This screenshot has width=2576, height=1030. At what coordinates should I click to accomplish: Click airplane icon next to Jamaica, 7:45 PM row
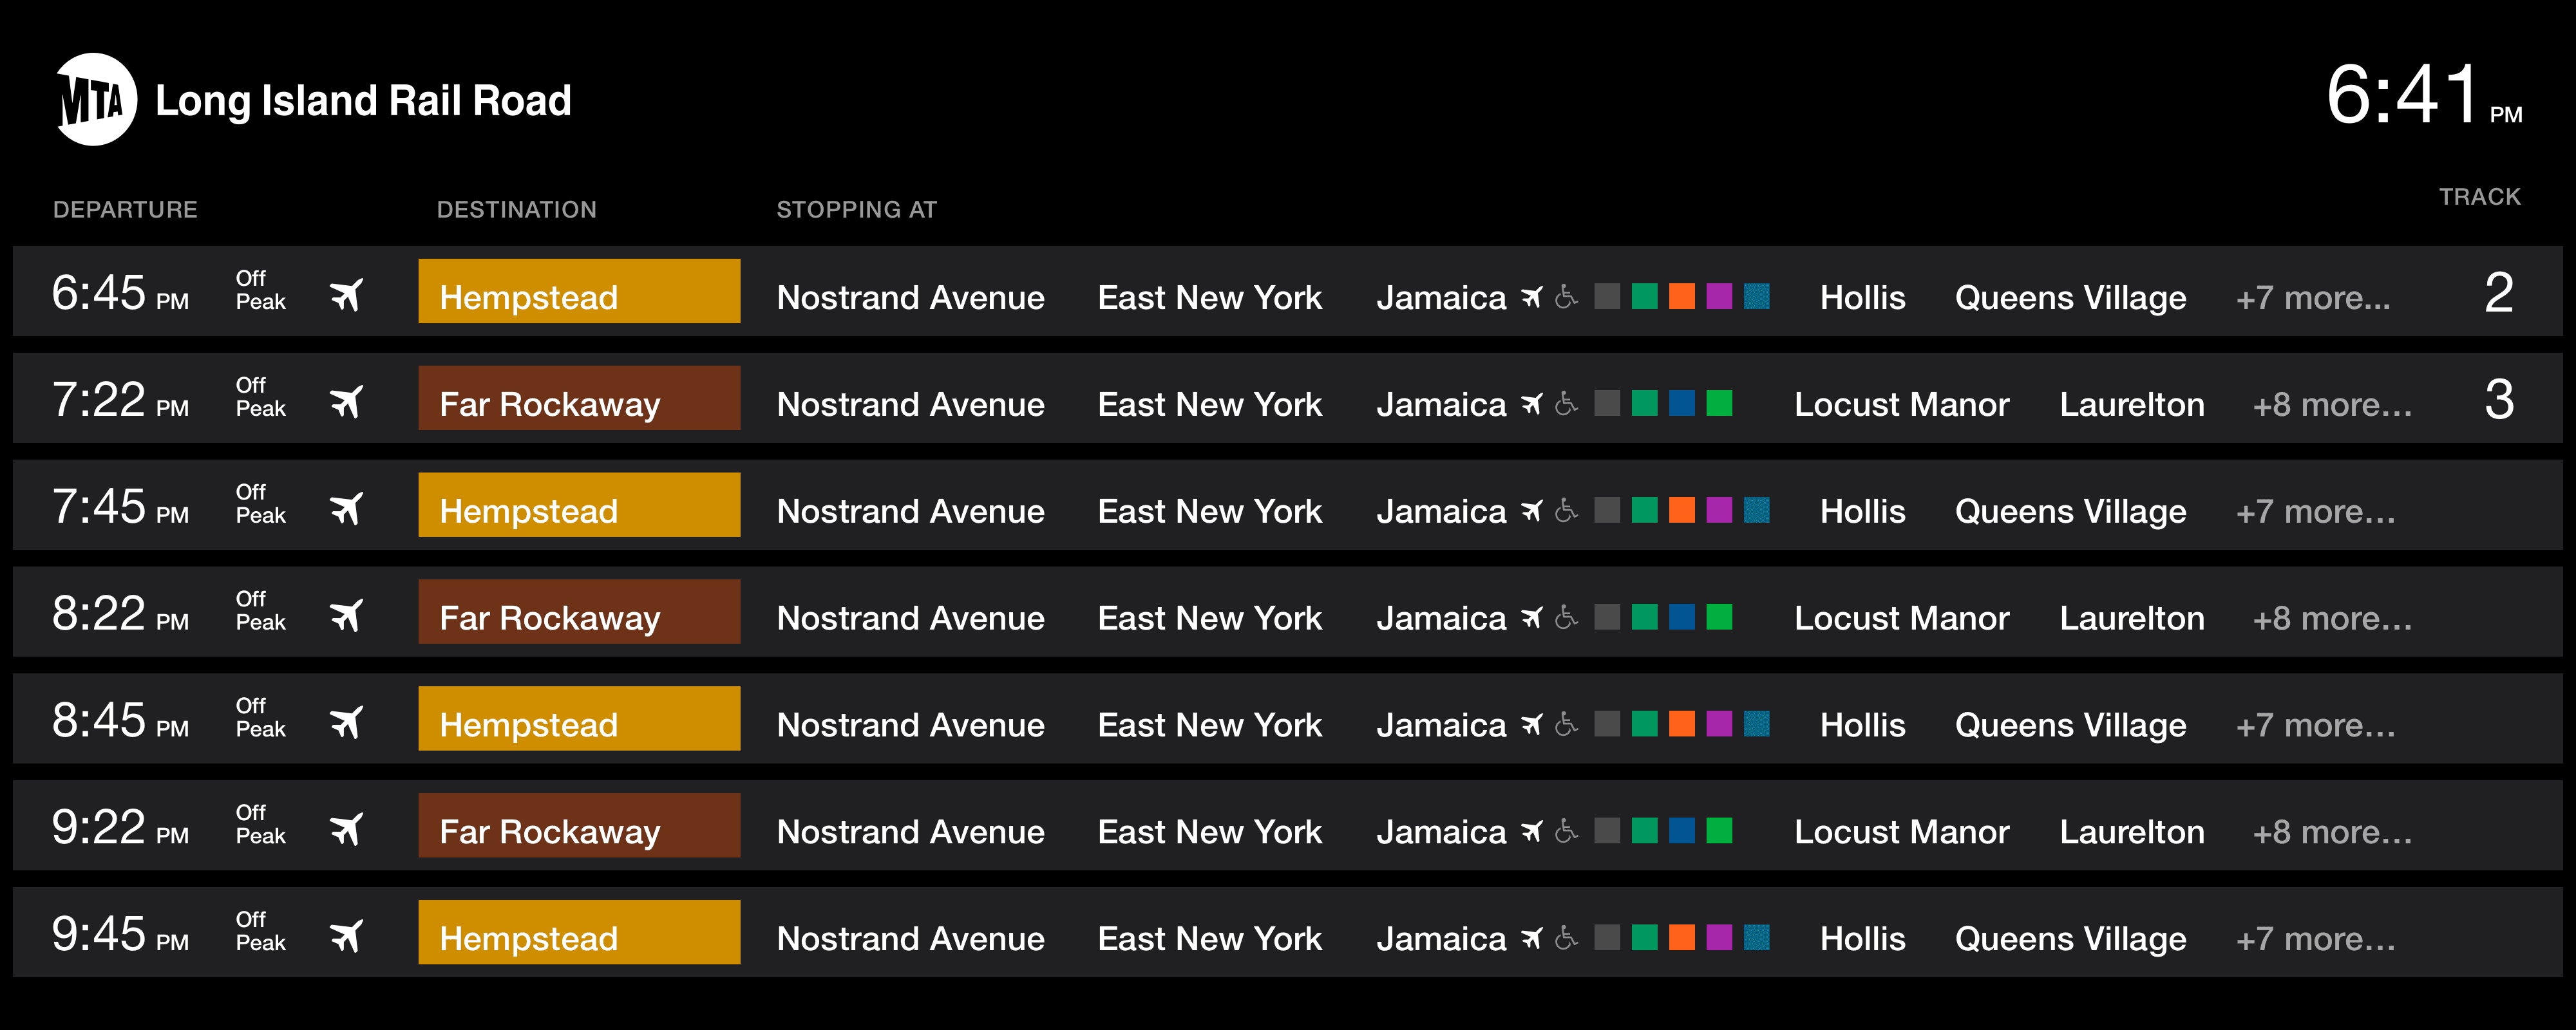coord(1531,511)
